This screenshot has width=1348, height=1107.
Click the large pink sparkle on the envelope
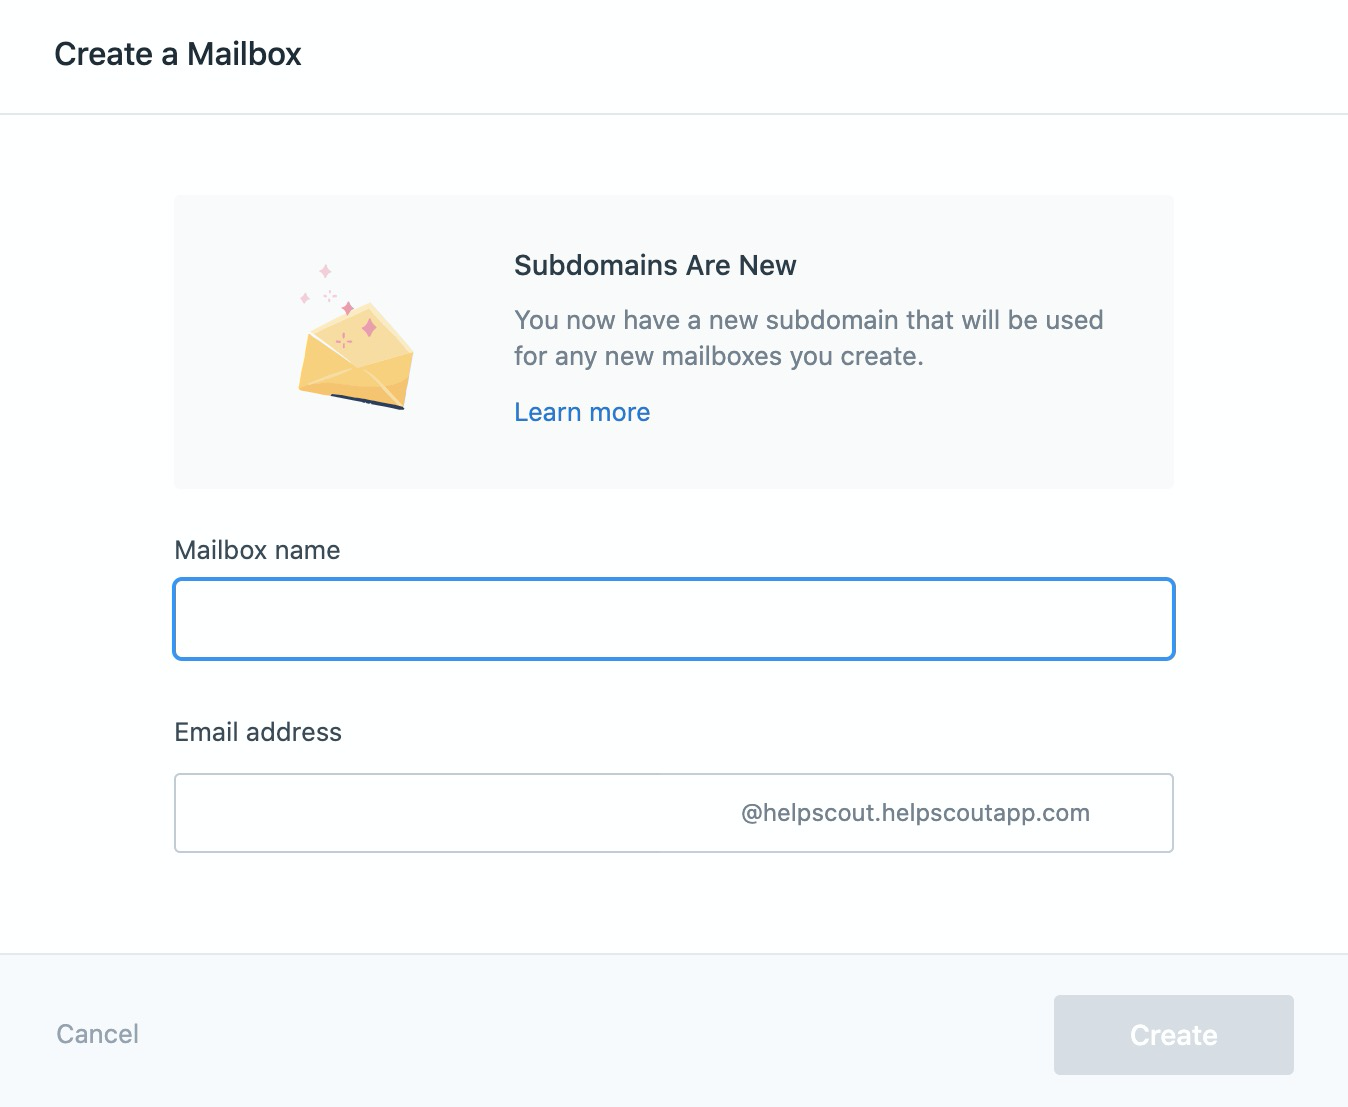pos(369,327)
